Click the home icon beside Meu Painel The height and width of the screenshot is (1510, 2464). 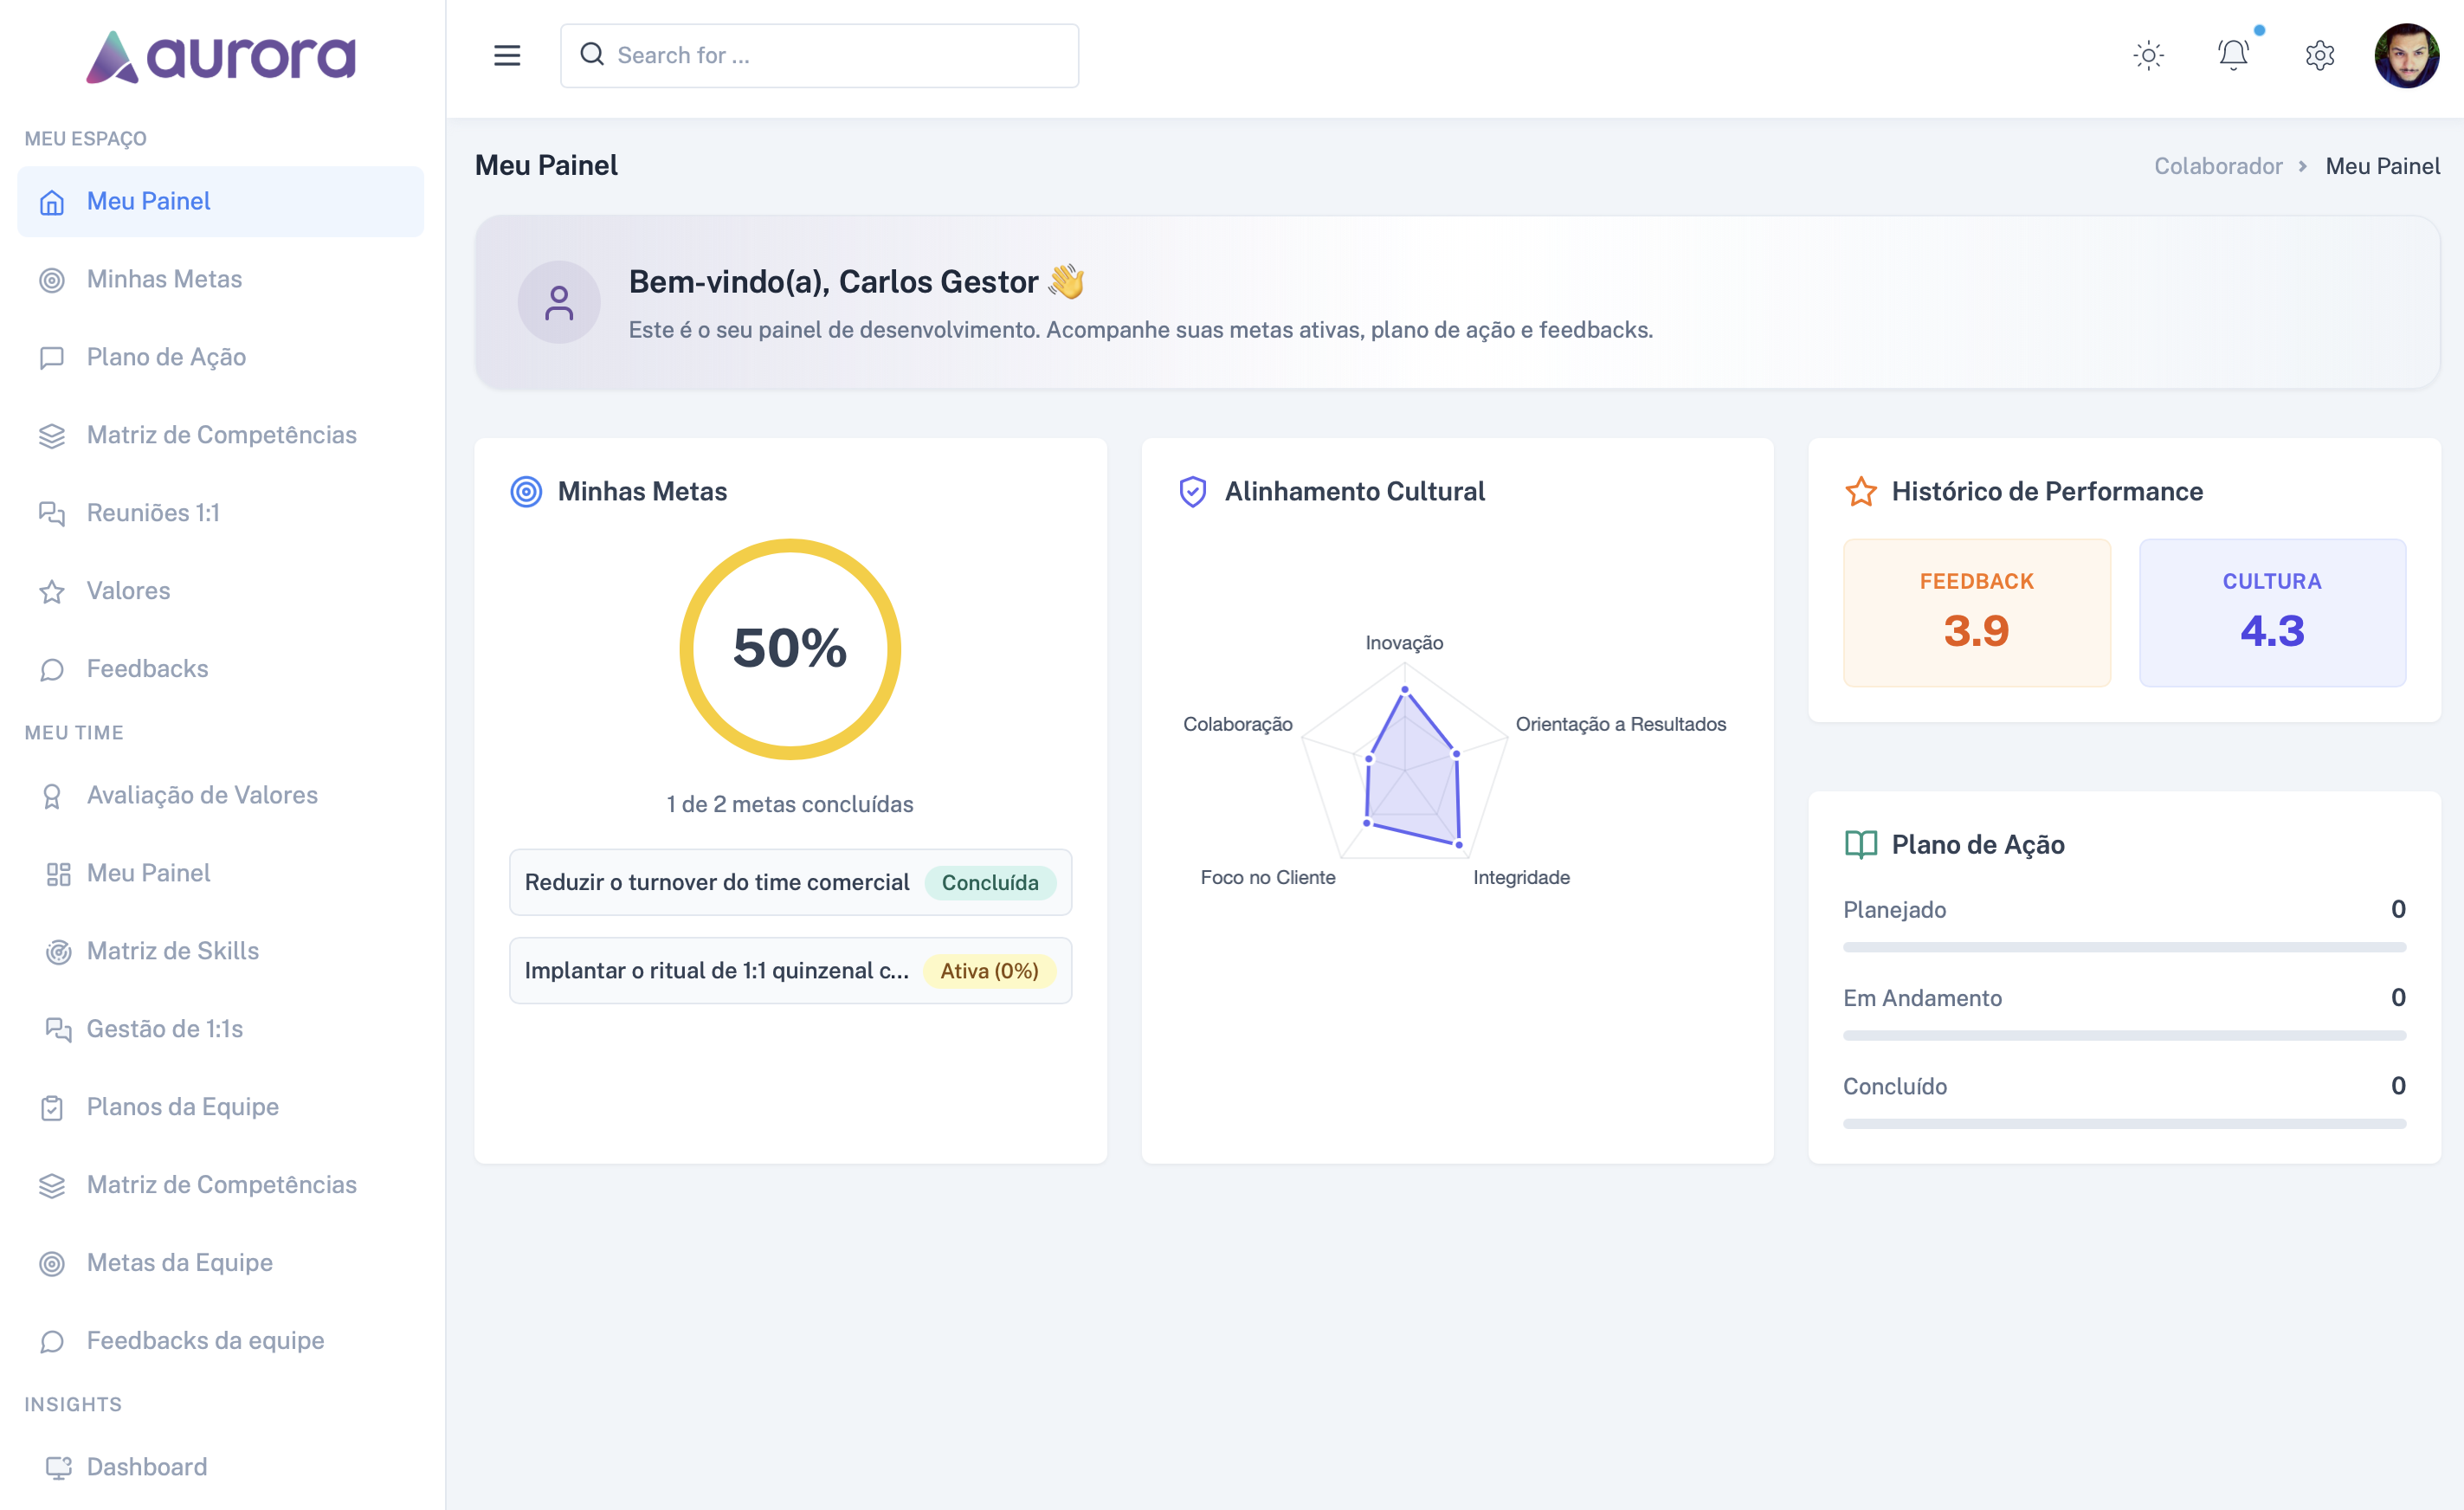(52, 202)
